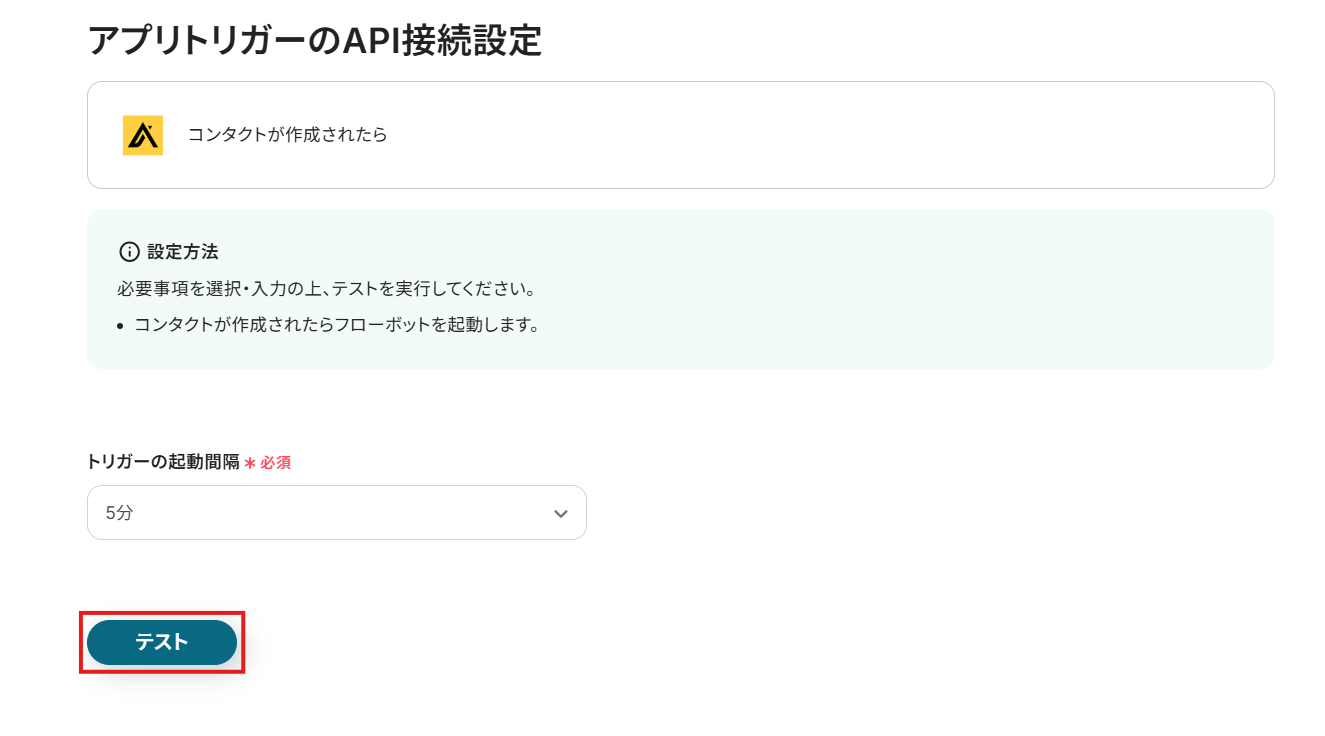Click empty space inside the trigger card
The width and height of the screenshot is (1325, 736).
[x=800, y=135]
